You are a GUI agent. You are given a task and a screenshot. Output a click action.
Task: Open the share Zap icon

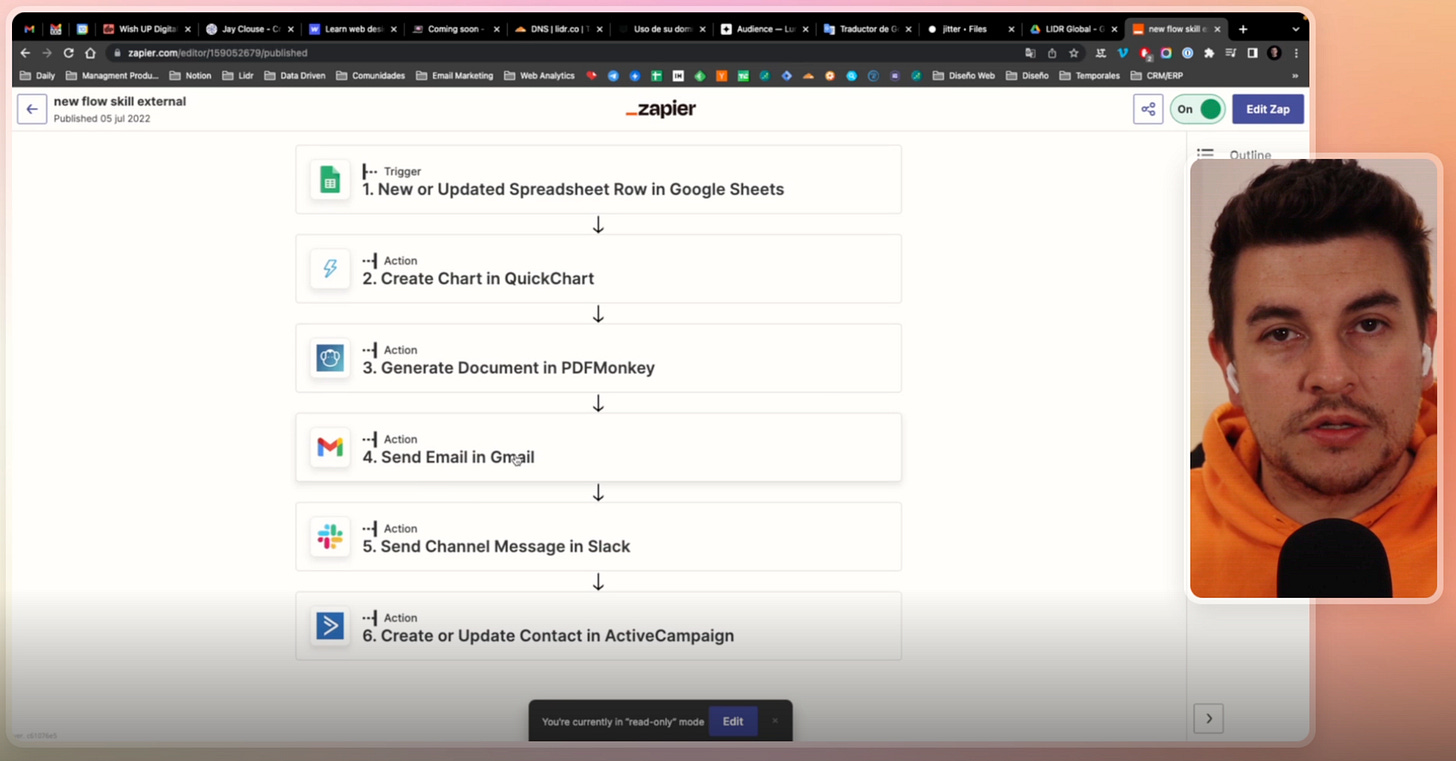point(1148,109)
